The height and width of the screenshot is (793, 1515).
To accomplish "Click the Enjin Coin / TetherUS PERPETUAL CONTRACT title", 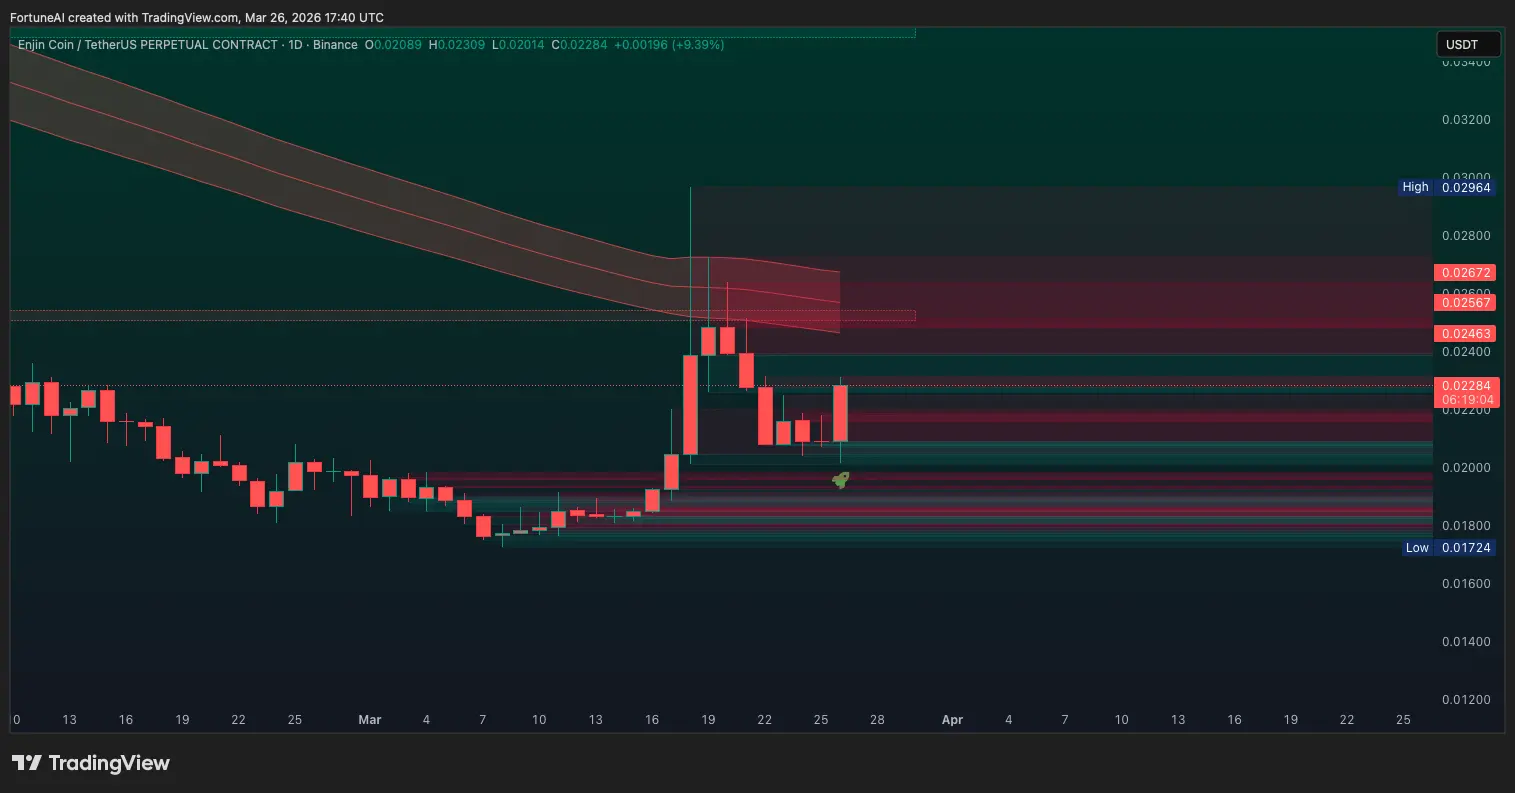I will [148, 45].
